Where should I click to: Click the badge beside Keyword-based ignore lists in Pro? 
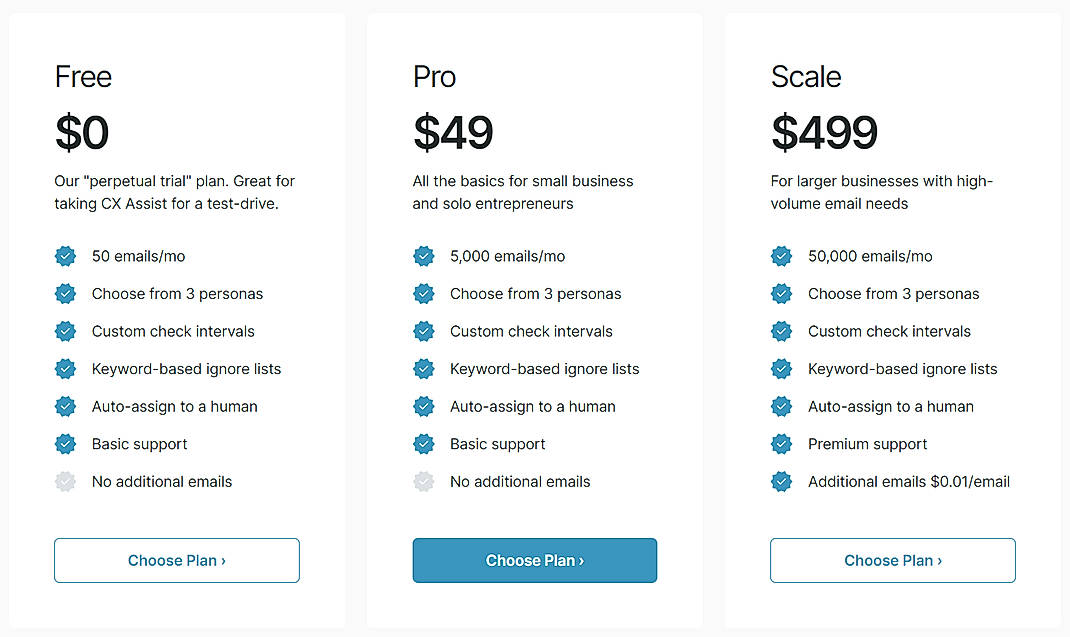[x=423, y=368]
